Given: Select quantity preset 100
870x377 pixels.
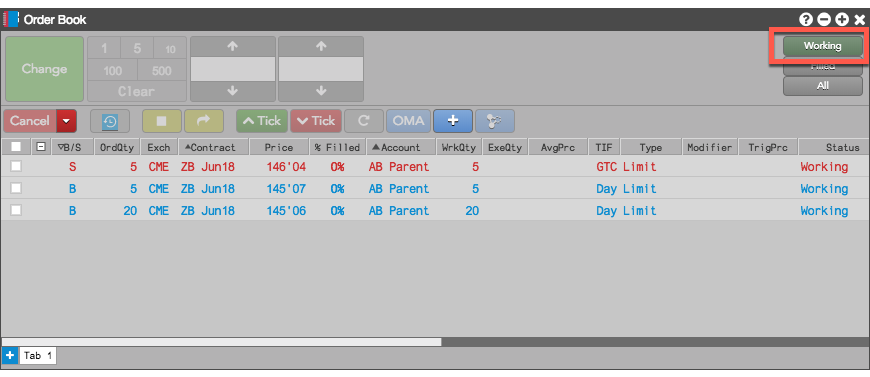Looking at the screenshot, I should [112, 71].
